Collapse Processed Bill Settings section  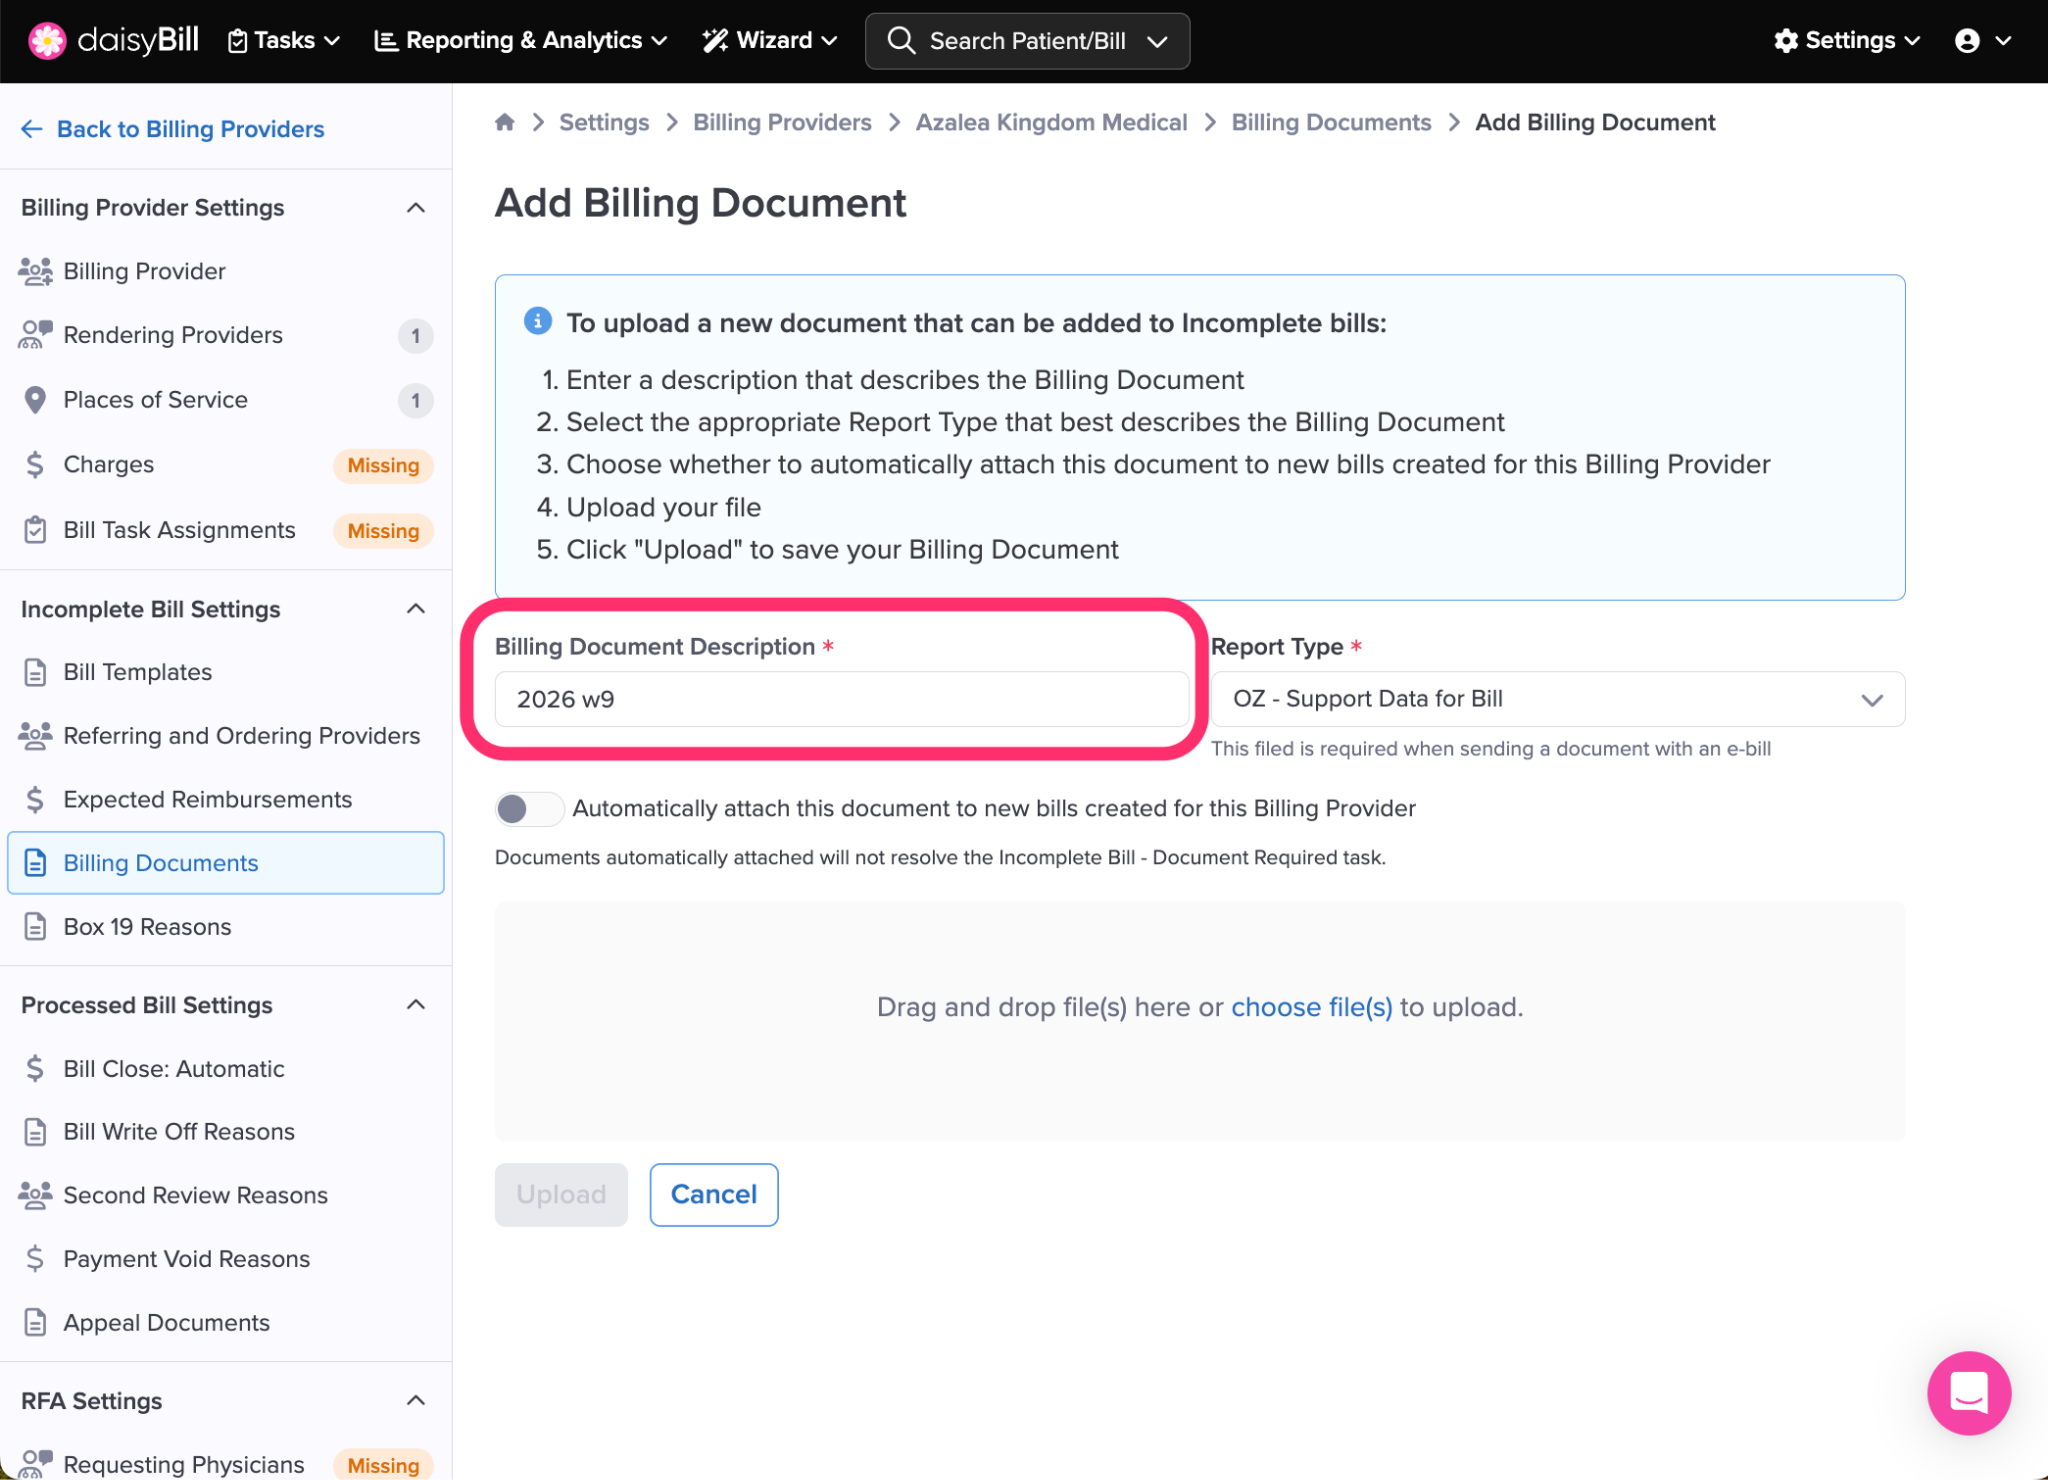416,1005
